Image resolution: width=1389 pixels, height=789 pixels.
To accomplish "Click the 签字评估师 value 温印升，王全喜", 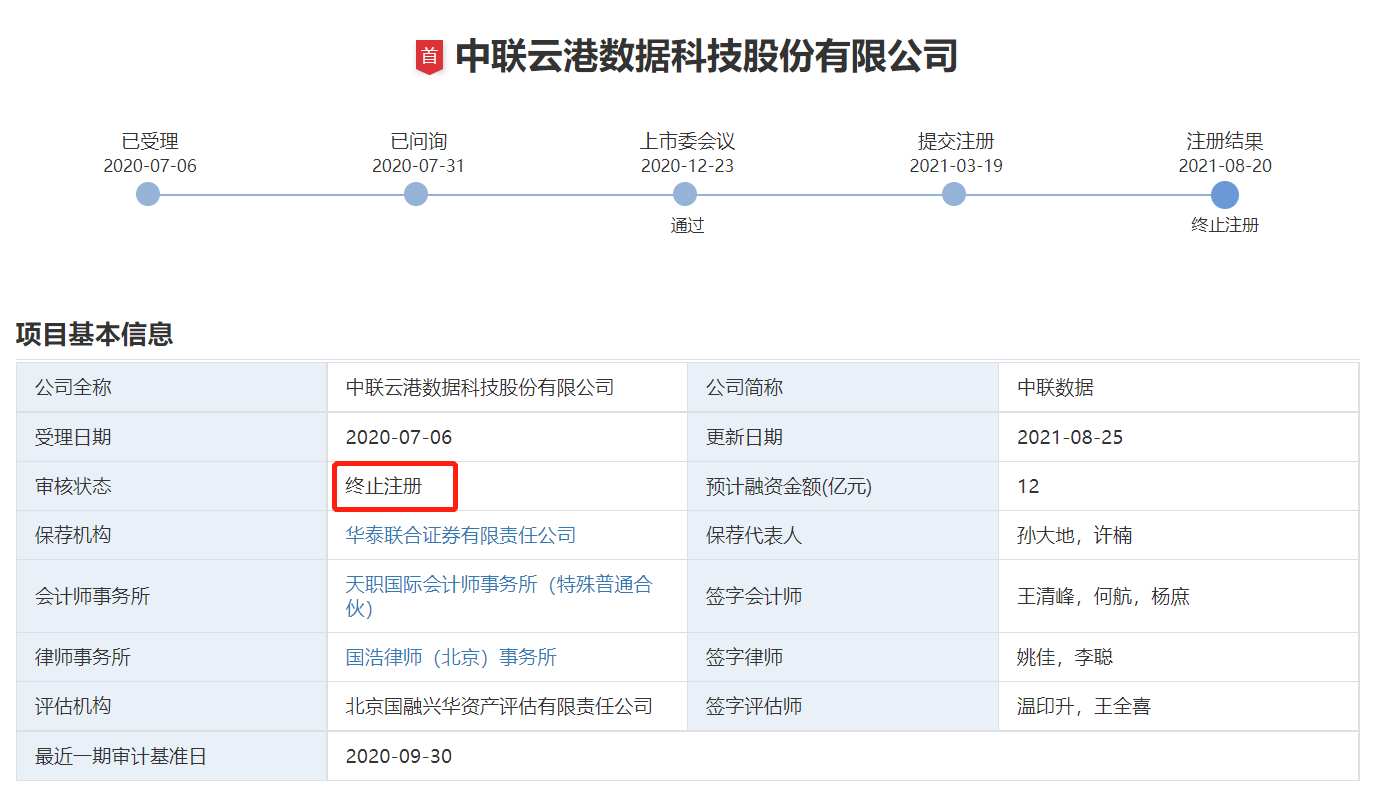I will click(1084, 706).
